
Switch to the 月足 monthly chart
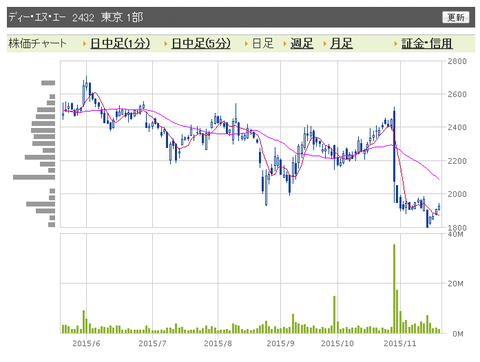coord(341,43)
